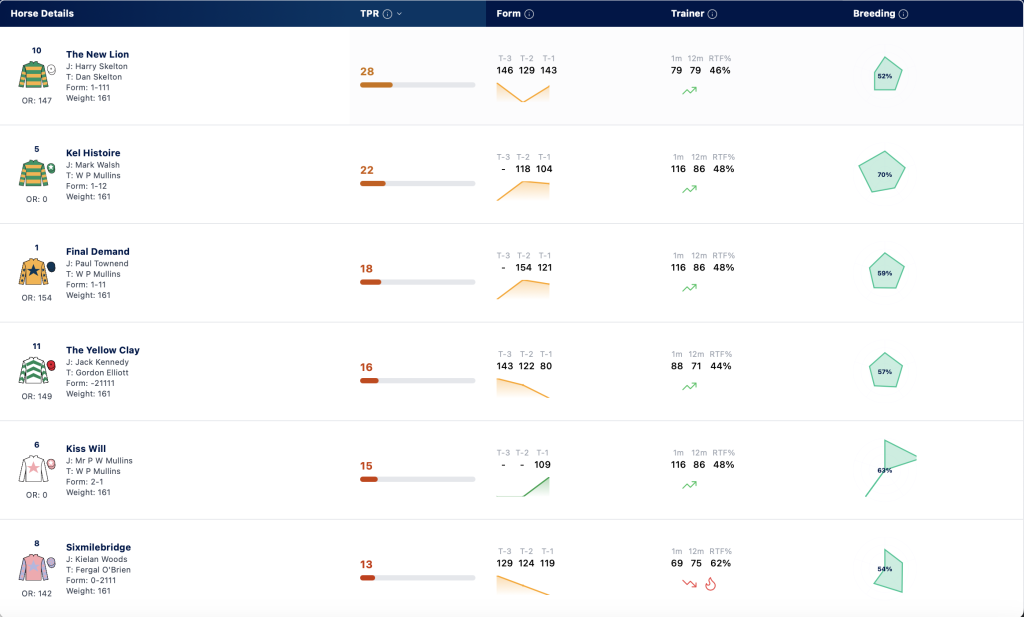
Task: Click the OR: 154 rating text
Action: click(37, 298)
